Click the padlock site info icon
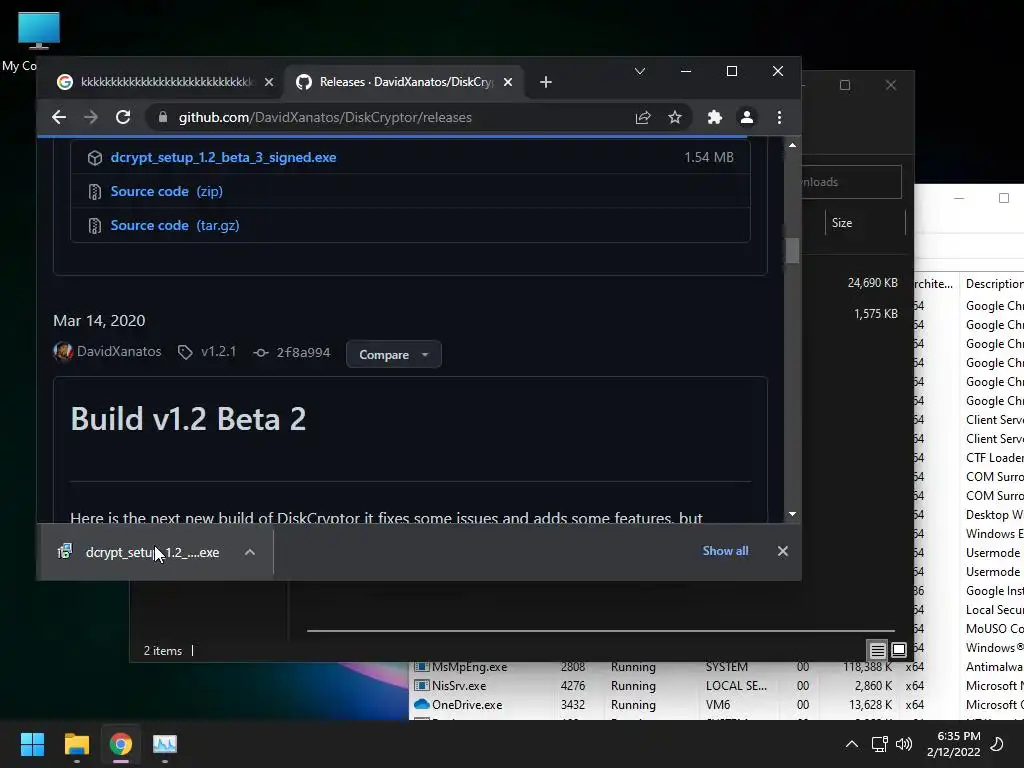The image size is (1024, 768). pyautogui.click(x=163, y=118)
